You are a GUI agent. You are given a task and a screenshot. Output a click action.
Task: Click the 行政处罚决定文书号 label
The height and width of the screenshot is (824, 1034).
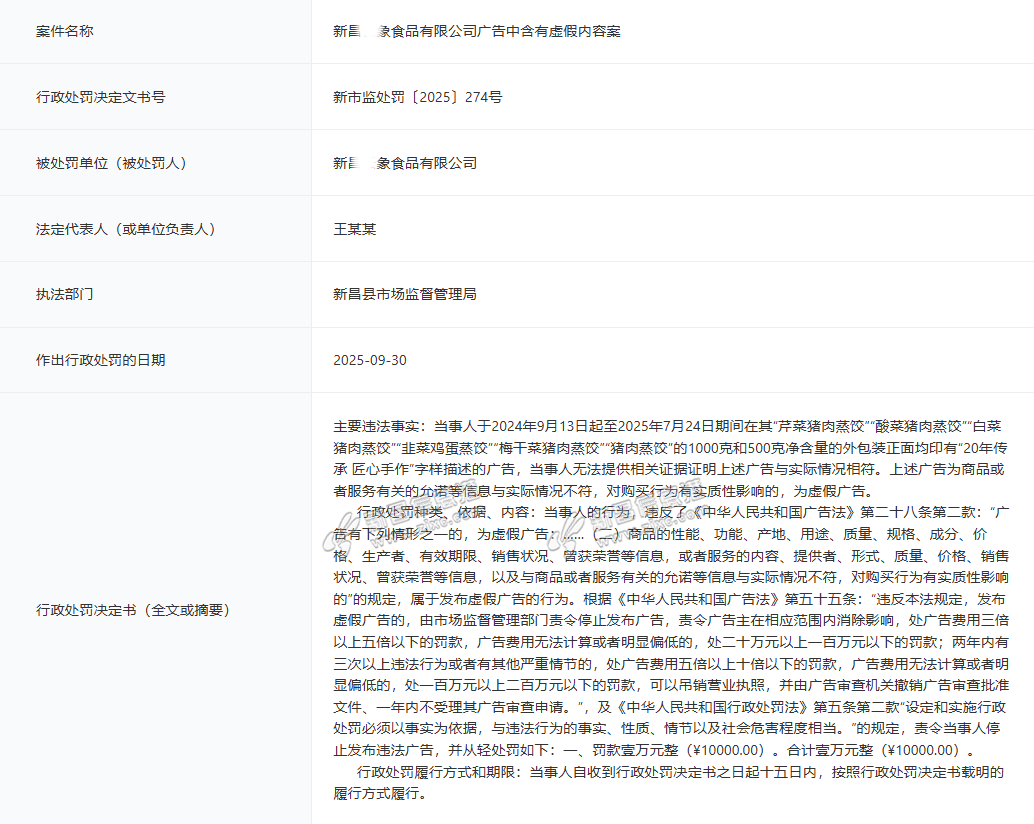[x=101, y=97]
